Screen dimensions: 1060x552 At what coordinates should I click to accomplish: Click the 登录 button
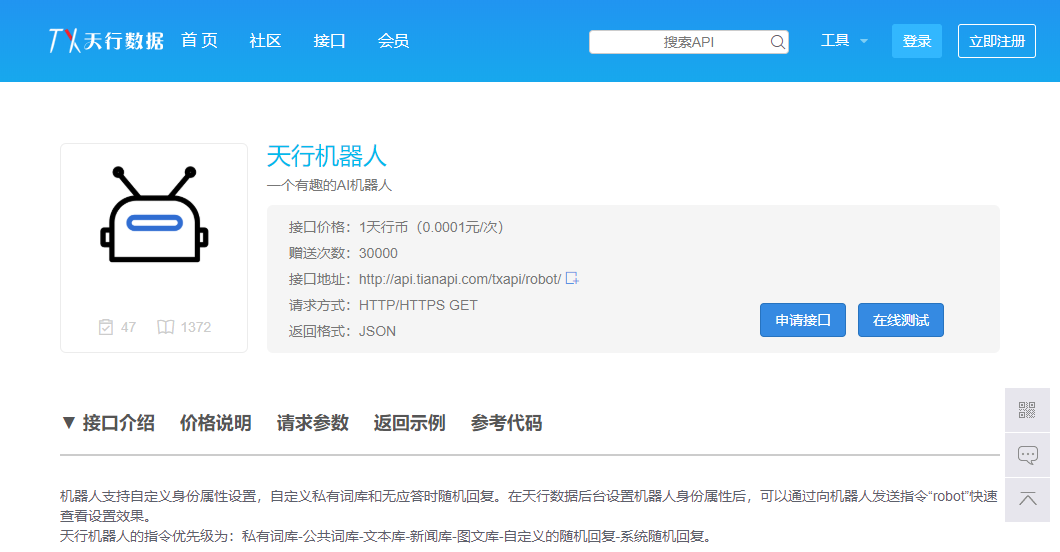pyautogui.click(x=917, y=41)
